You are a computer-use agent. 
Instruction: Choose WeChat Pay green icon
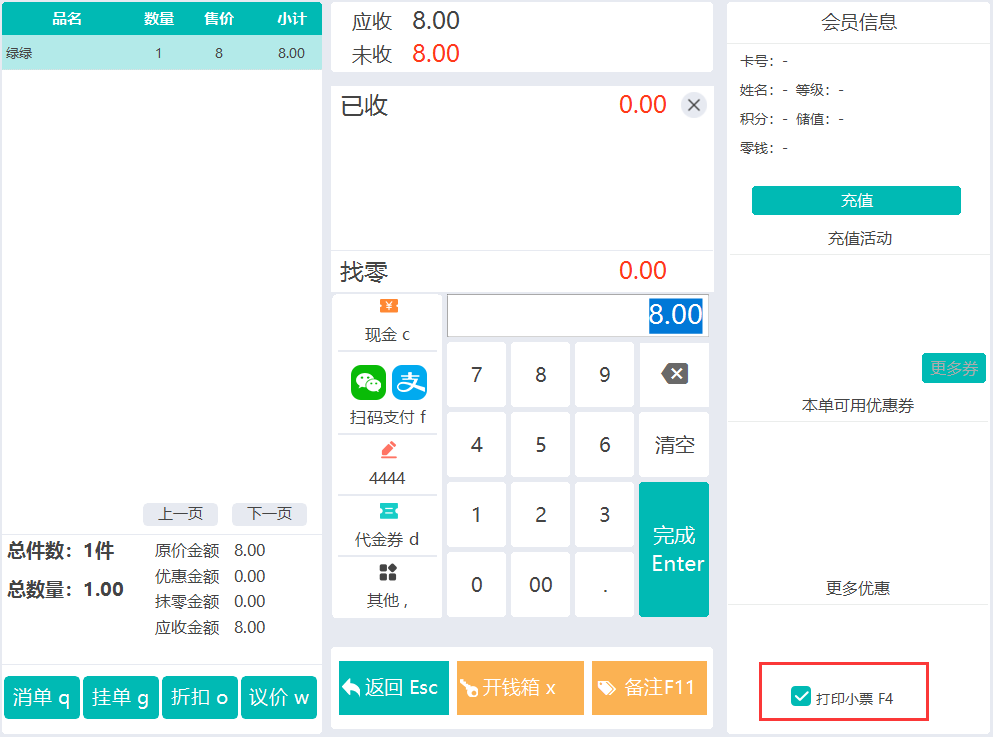368,382
